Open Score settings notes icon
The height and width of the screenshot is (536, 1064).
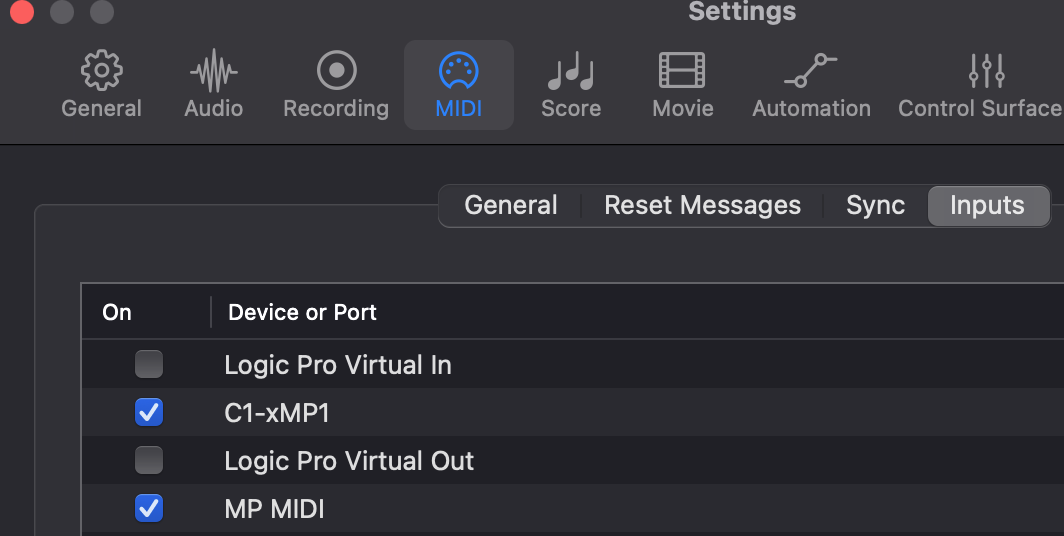click(571, 71)
